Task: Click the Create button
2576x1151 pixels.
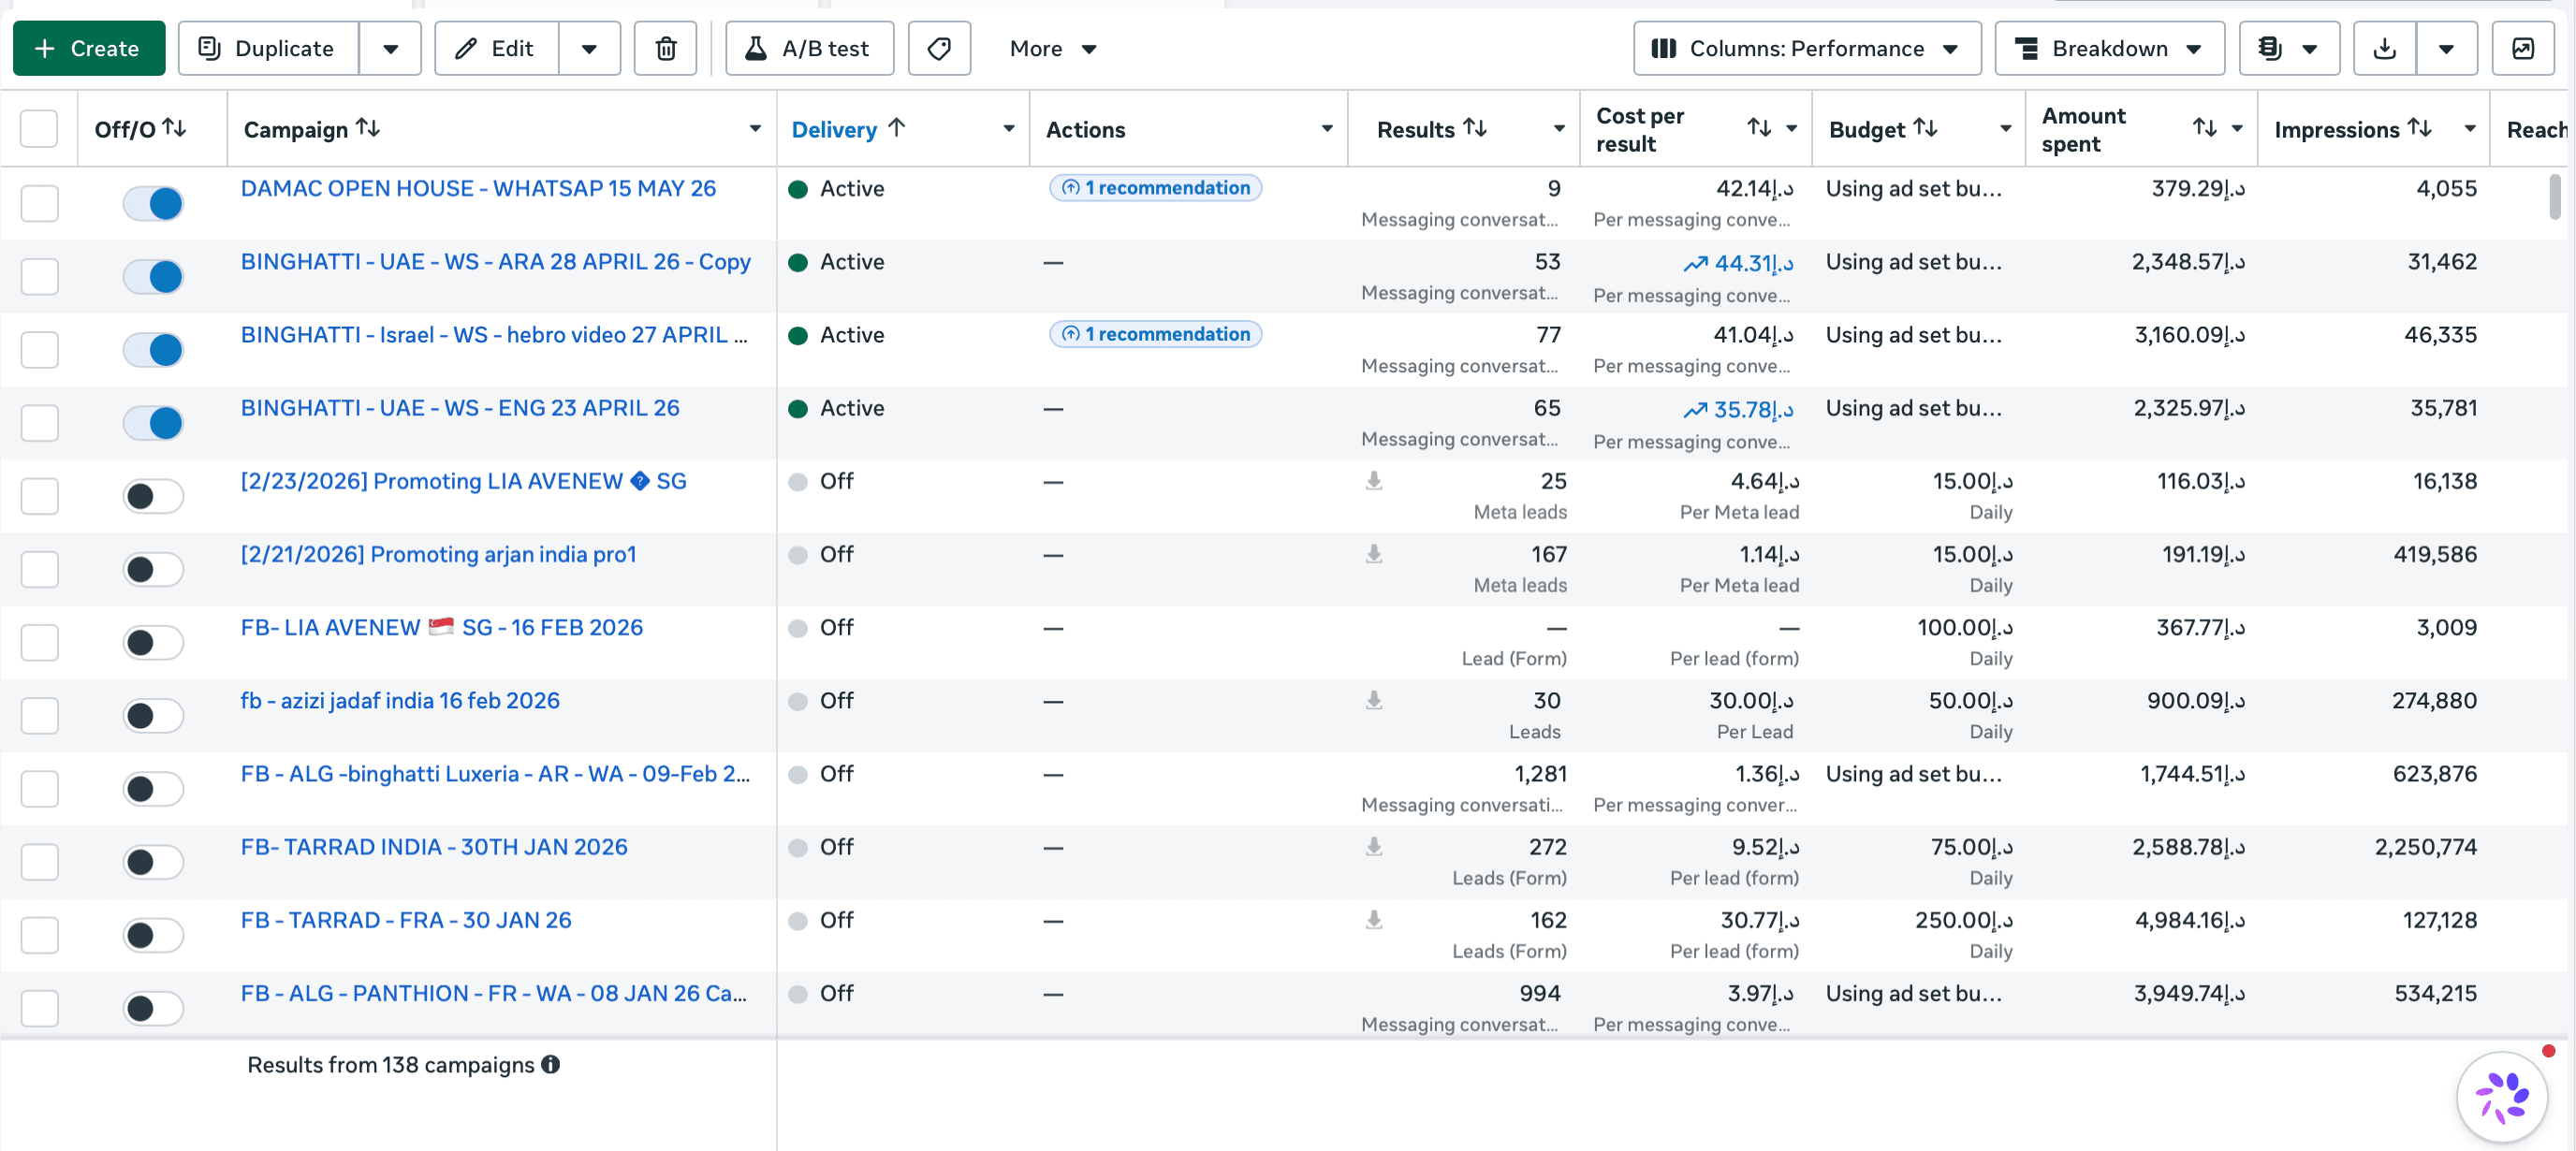Action: [x=89, y=48]
